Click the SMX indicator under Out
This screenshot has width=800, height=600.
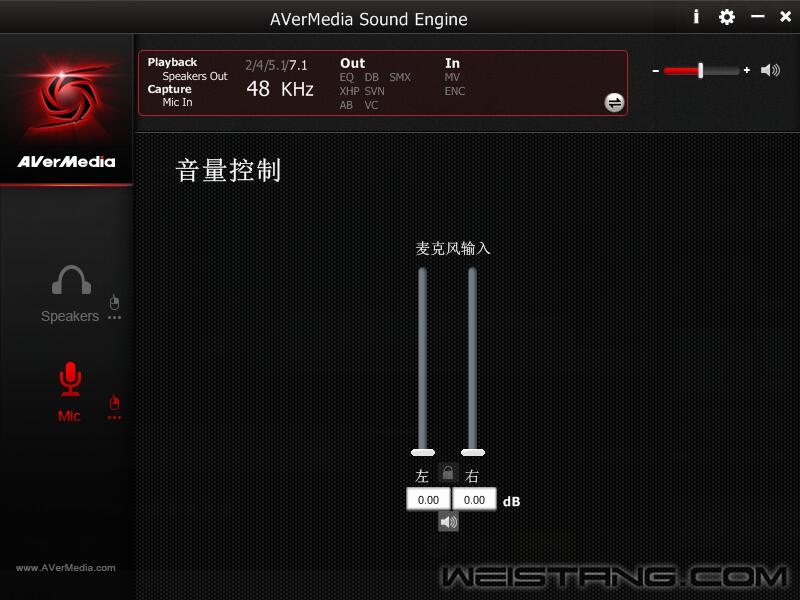(400, 78)
